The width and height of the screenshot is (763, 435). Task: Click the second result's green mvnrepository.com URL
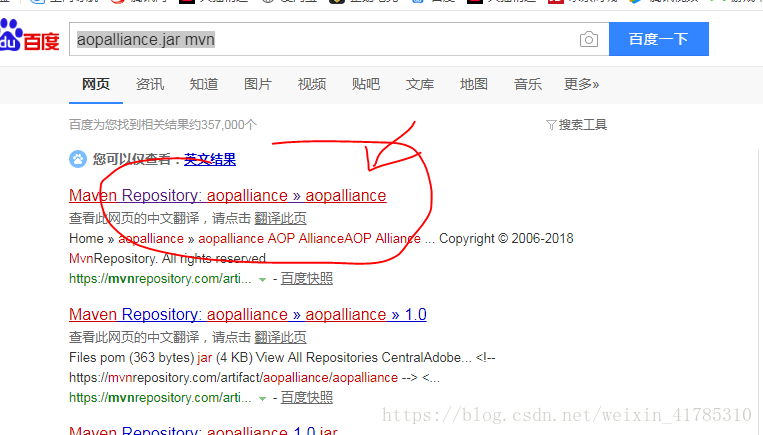pos(160,398)
